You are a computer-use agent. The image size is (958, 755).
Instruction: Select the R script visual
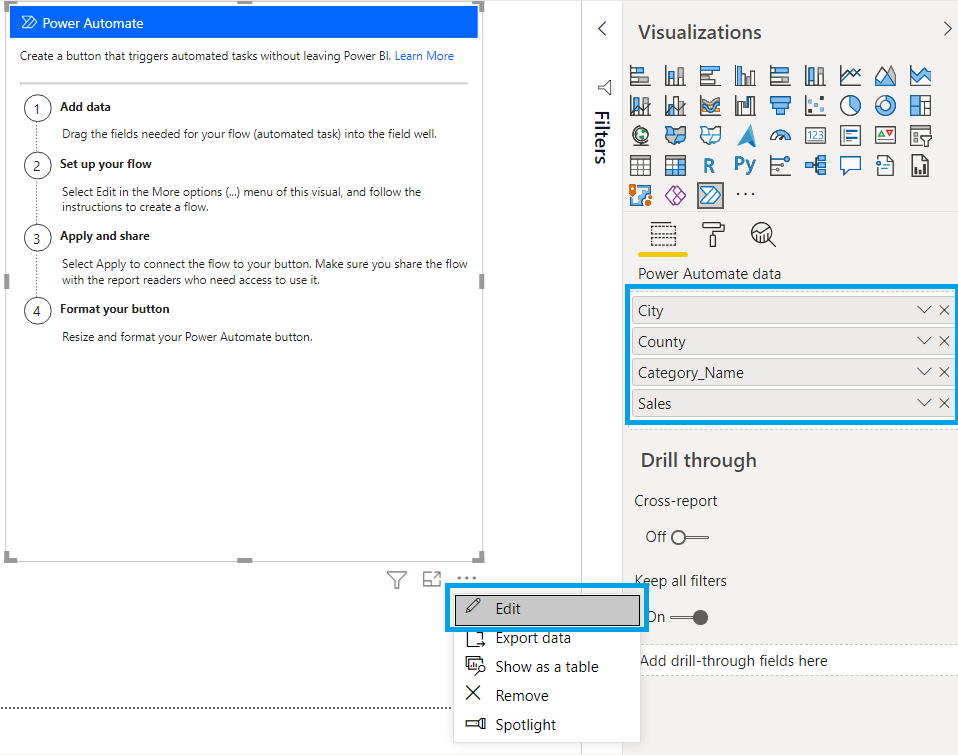click(x=709, y=165)
